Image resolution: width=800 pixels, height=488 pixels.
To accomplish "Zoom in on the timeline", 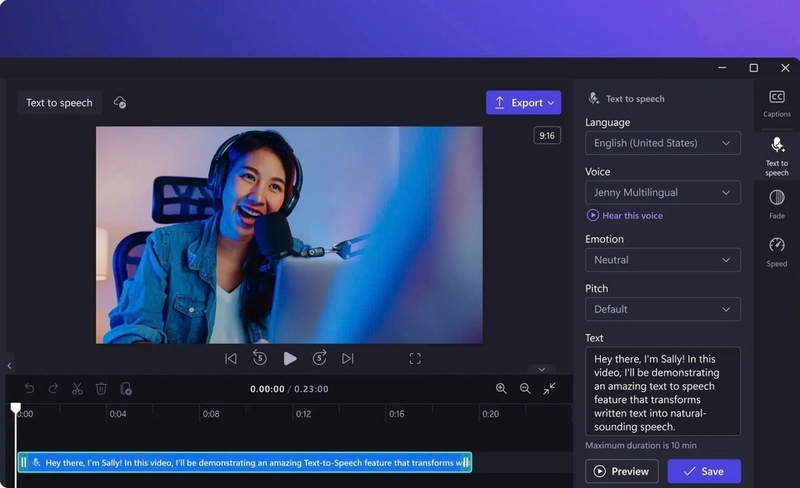I will pos(501,388).
